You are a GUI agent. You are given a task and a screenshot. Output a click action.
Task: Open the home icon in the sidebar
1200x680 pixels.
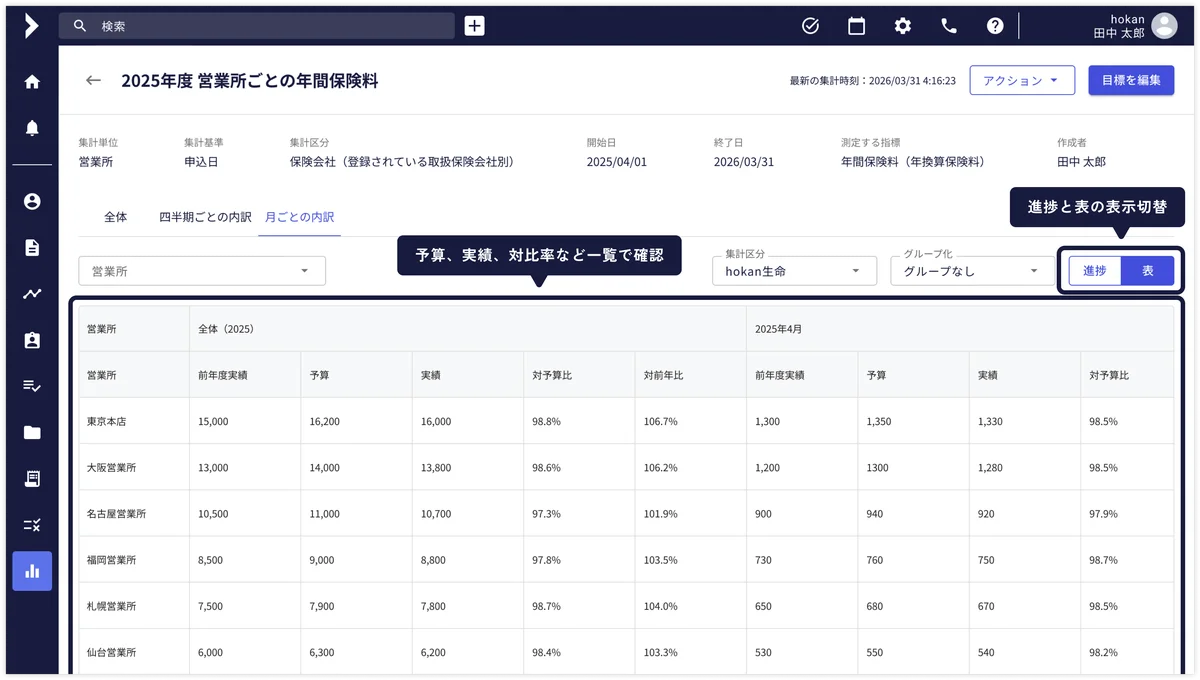coord(31,81)
